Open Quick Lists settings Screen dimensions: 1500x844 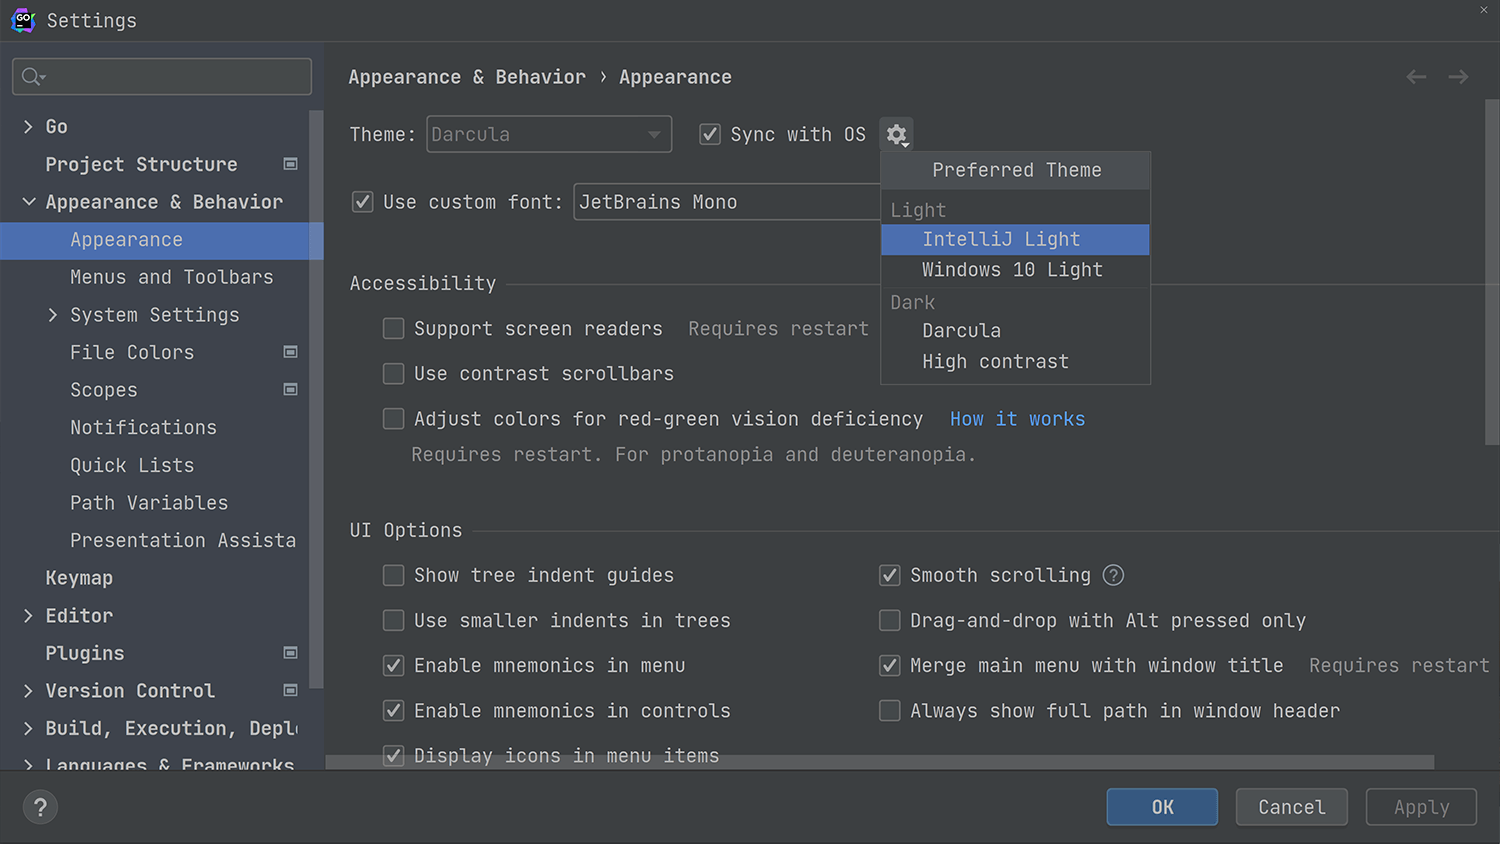point(132,465)
